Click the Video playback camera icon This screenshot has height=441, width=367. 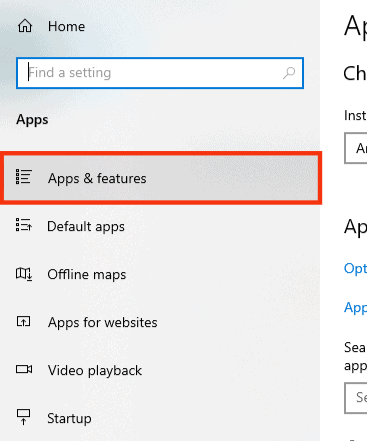[24, 369]
